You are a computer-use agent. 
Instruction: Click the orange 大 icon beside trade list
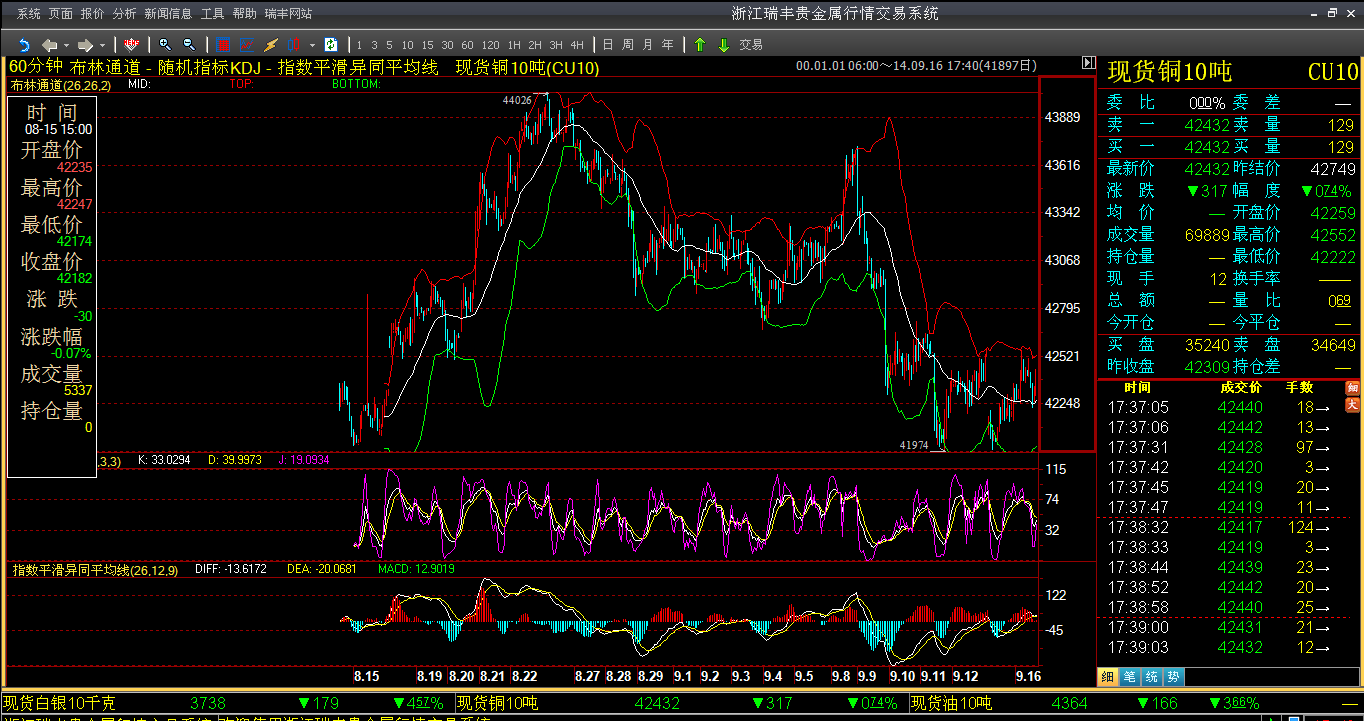(x=1352, y=405)
